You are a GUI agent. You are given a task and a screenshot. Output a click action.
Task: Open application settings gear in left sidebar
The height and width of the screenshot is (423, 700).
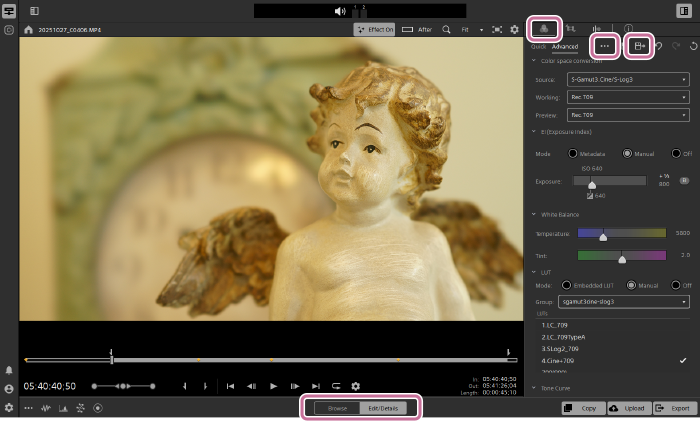click(x=9, y=407)
